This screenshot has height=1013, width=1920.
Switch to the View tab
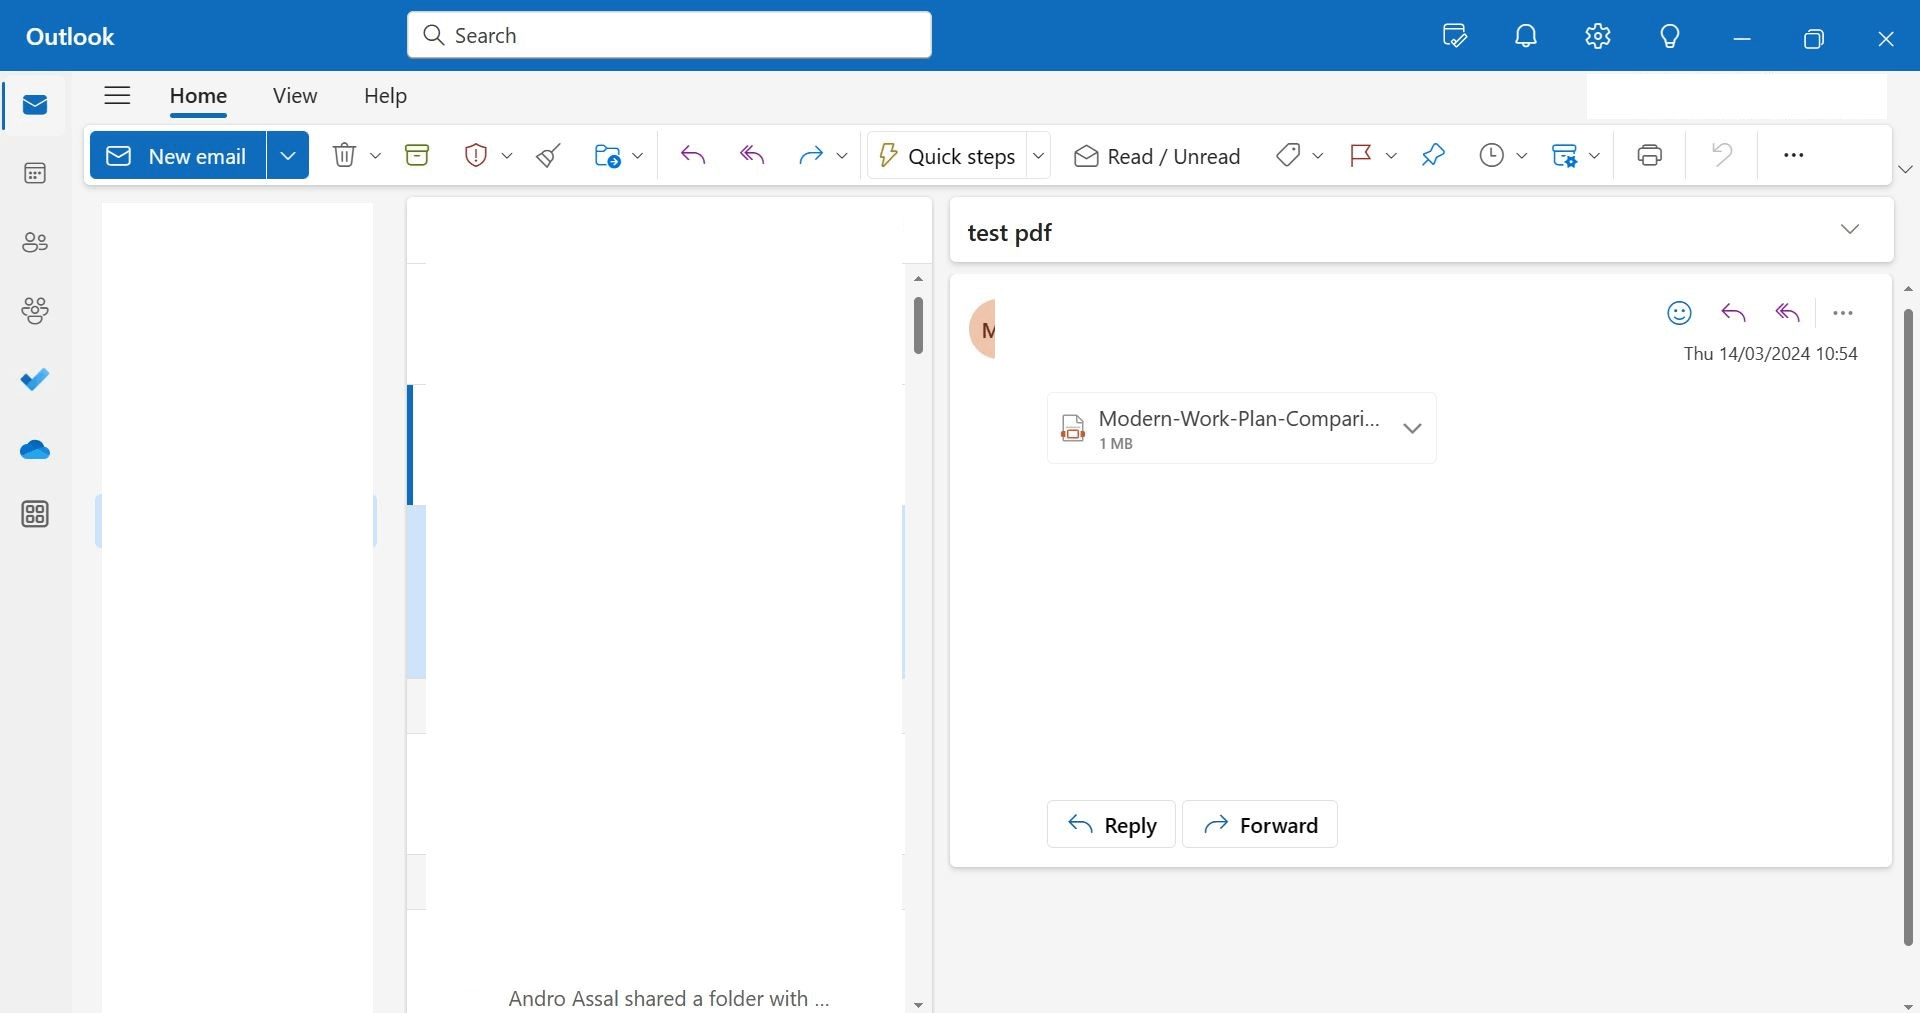pyautogui.click(x=294, y=95)
